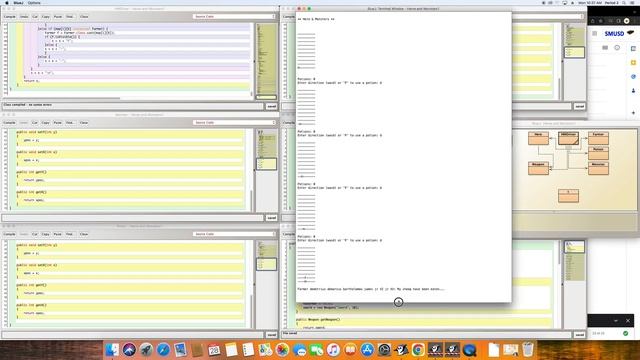
Task: Open Source Code dropdown in middle-left editor
Action: point(234,122)
